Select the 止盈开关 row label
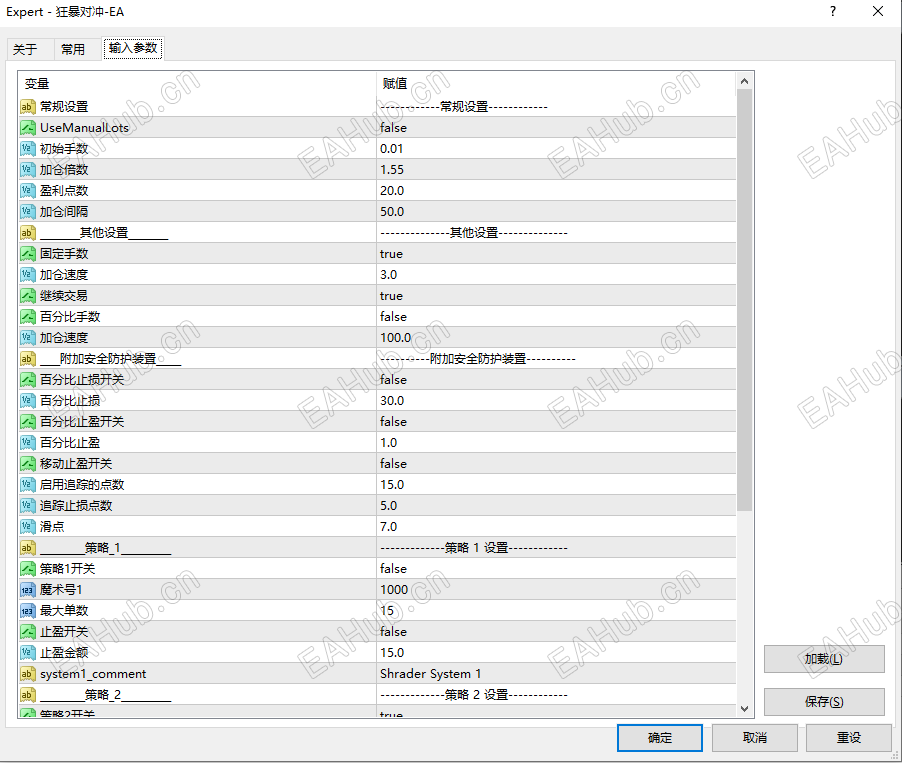 [x=64, y=632]
